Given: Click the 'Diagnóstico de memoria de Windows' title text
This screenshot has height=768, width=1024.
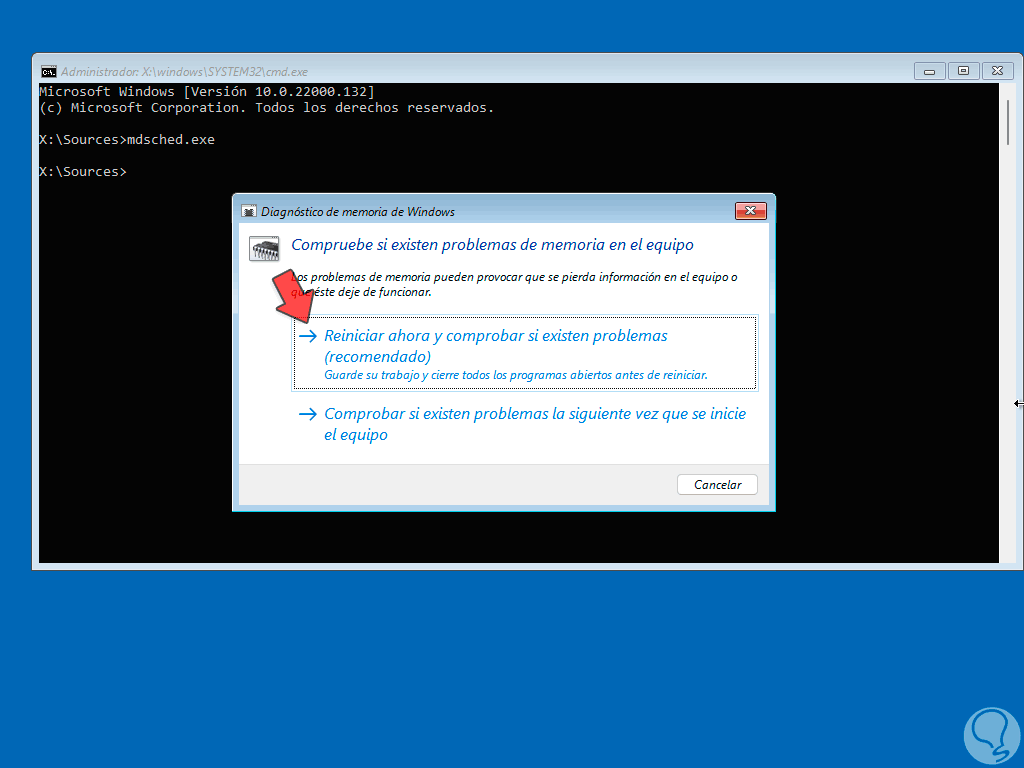Looking at the screenshot, I should tap(358, 212).
